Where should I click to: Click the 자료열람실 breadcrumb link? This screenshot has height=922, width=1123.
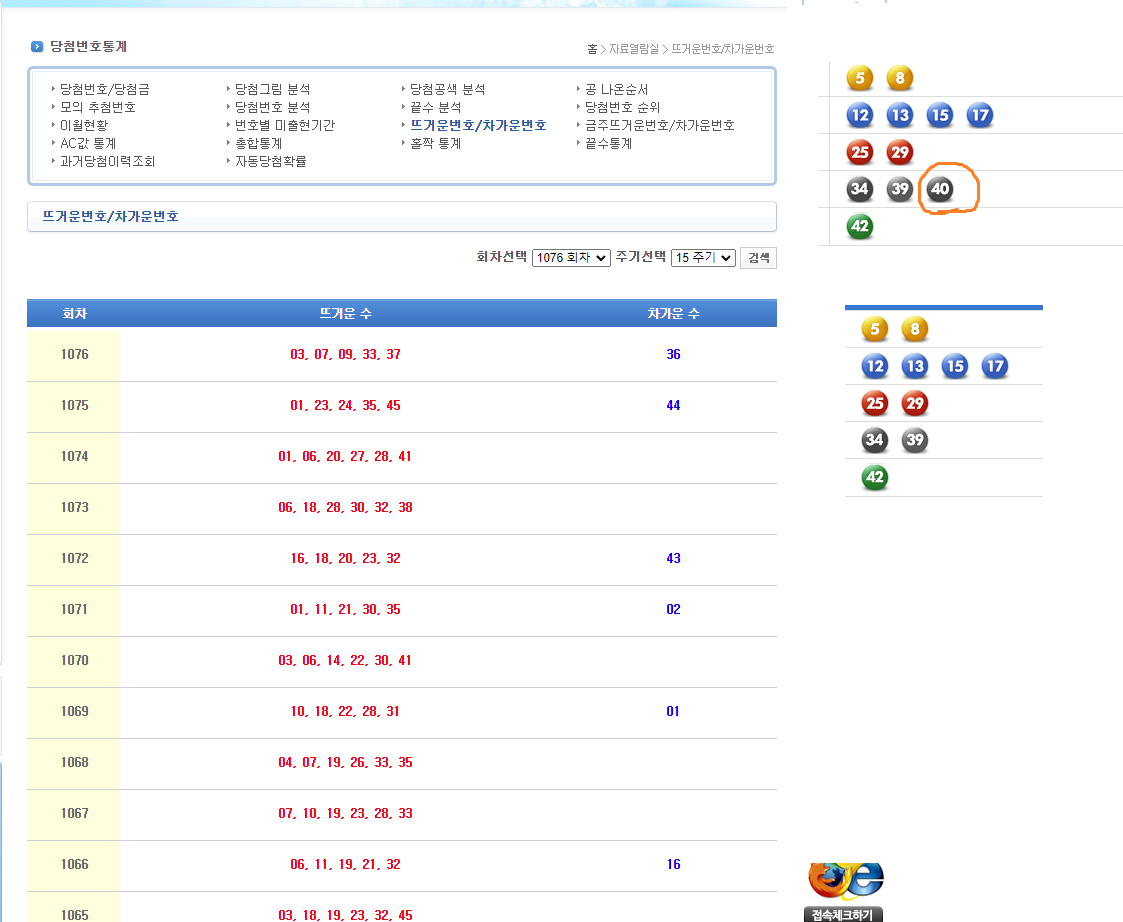(634, 49)
